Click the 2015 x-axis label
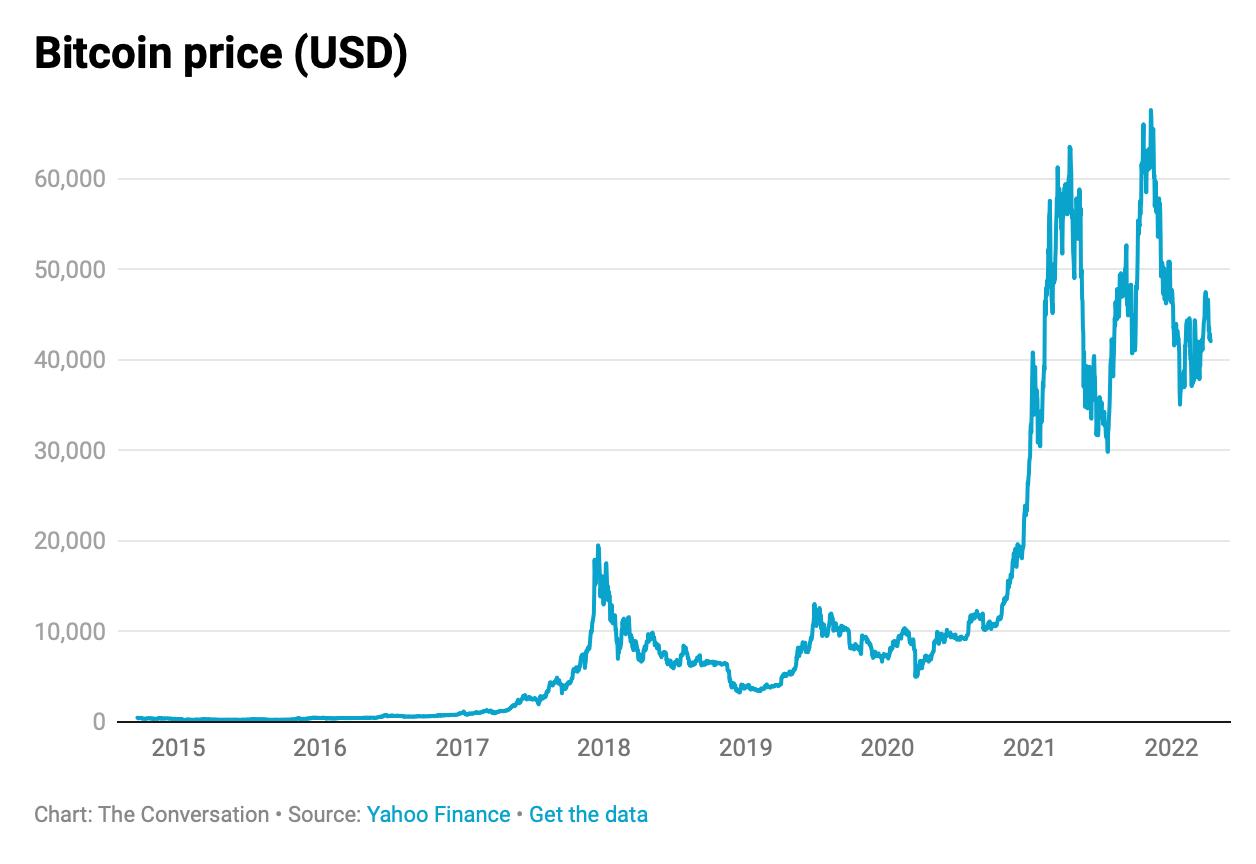Screen dimensions: 1256x864 178,748
